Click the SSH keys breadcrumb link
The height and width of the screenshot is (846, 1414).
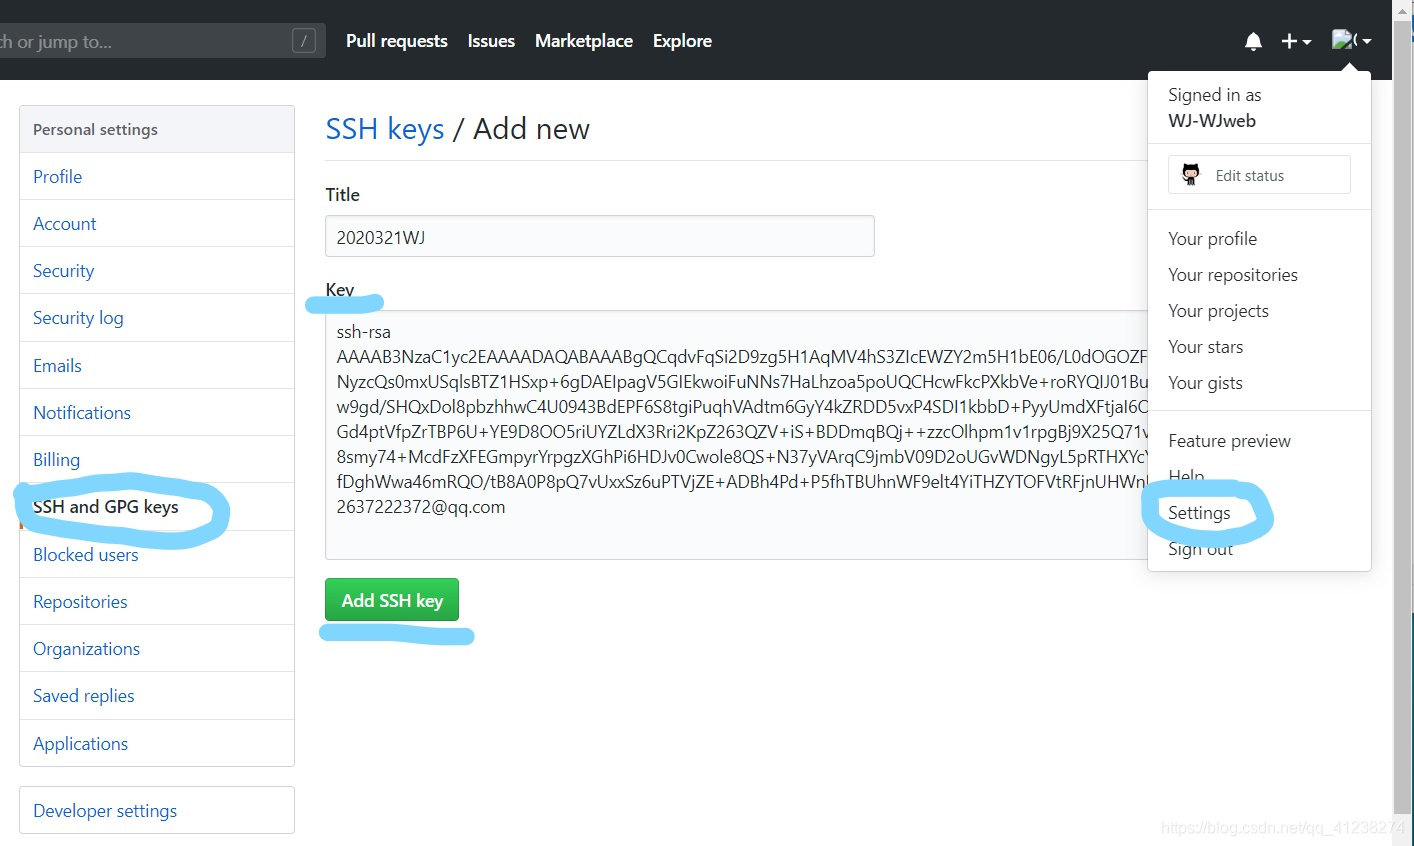(x=385, y=129)
